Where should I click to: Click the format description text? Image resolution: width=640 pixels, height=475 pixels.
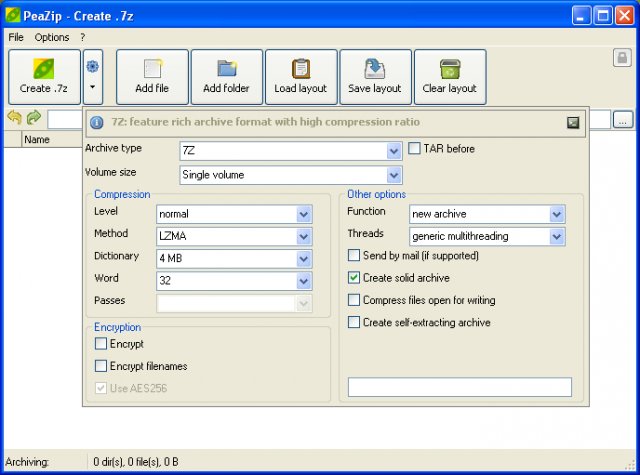266,122
